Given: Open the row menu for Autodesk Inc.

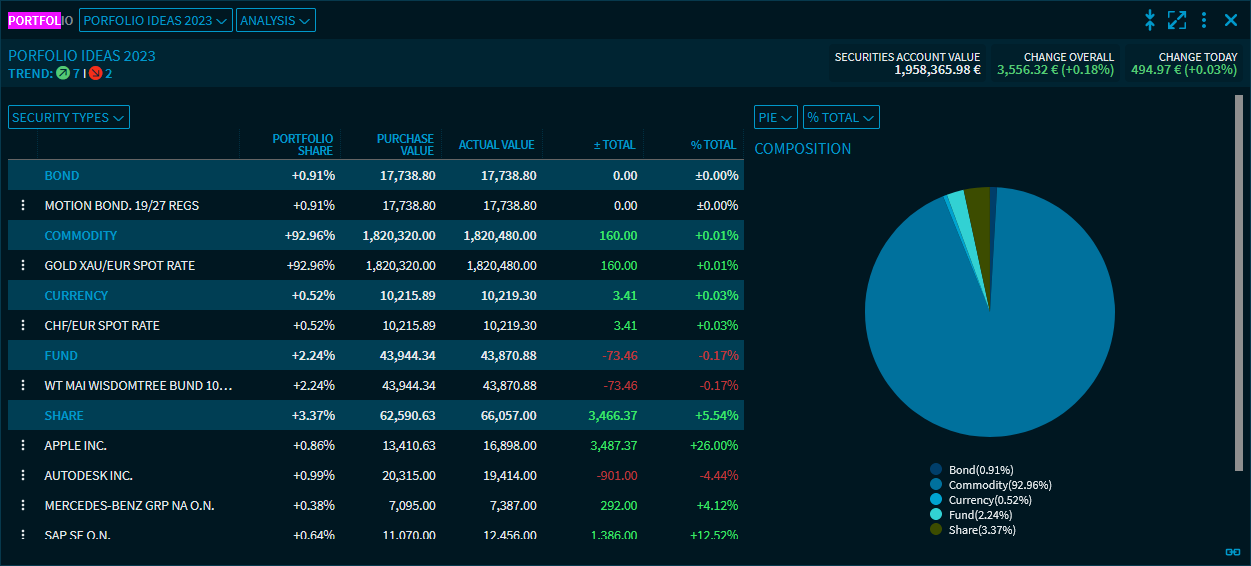Looking at the screenshot, I should click(22, 476).
